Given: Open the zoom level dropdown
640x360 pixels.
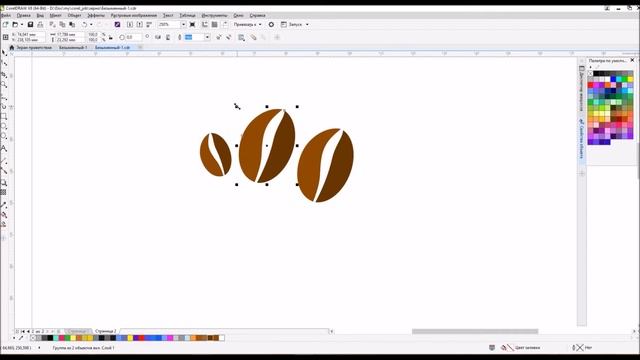Looking at the screenshot, I should coord(183,24).
